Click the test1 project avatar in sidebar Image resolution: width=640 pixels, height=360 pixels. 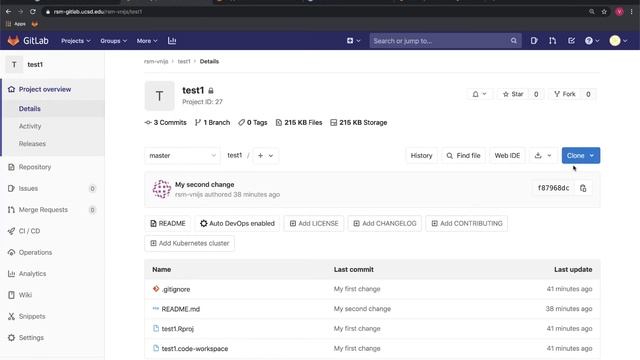[x=14, y=64]
